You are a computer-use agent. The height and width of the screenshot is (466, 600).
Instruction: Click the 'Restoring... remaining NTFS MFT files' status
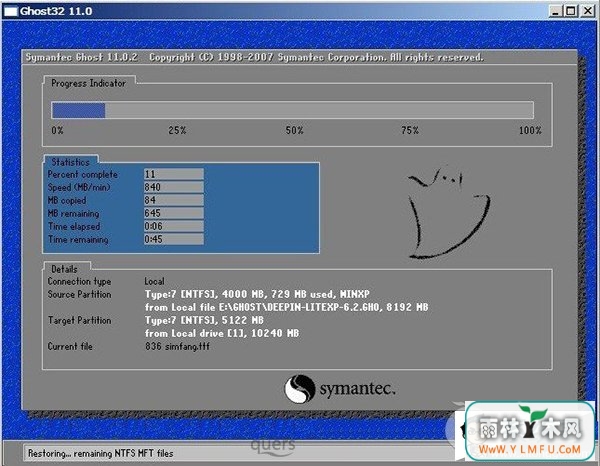[101, 453]
